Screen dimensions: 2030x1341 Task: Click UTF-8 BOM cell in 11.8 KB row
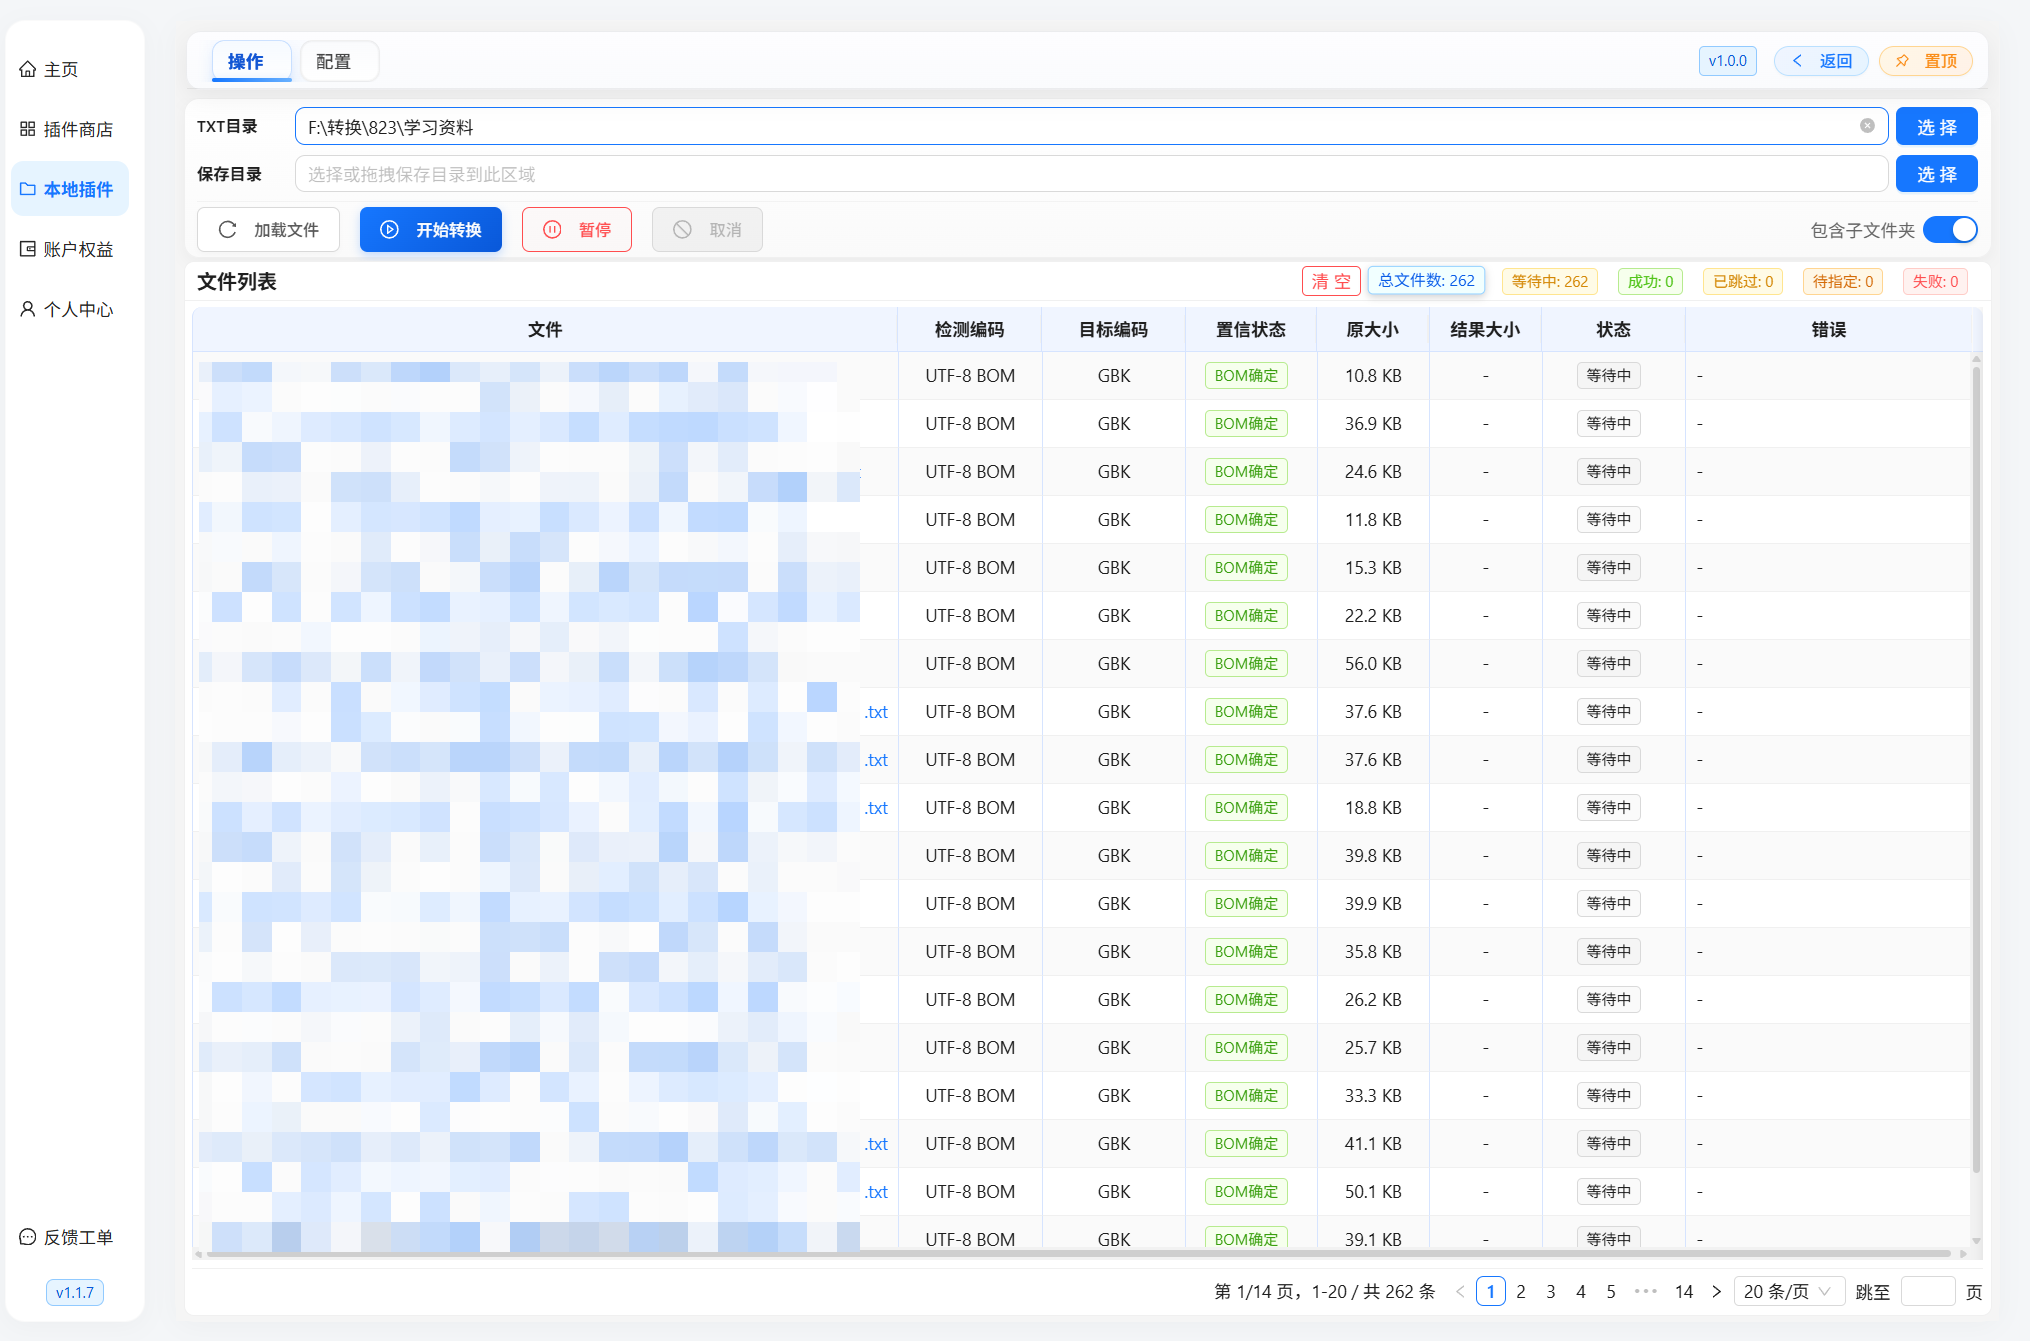pos(970,520)
